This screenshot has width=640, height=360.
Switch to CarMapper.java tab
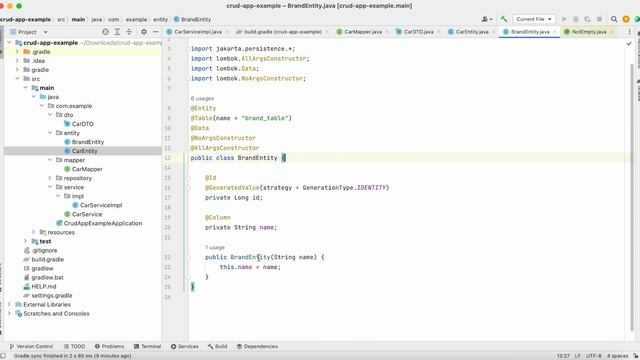point(363,32)
